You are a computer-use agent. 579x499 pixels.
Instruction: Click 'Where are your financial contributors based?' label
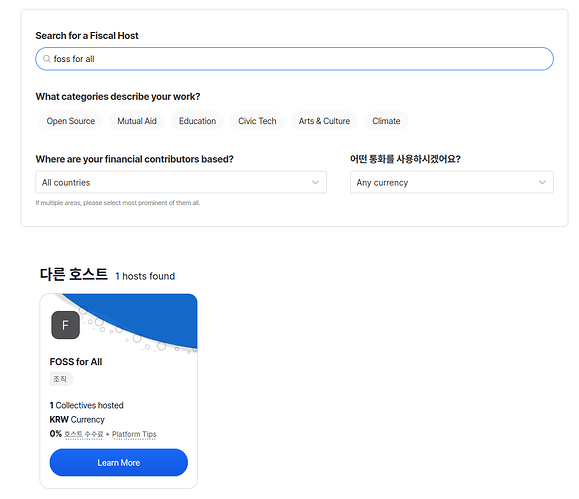[x=134, y=159]
